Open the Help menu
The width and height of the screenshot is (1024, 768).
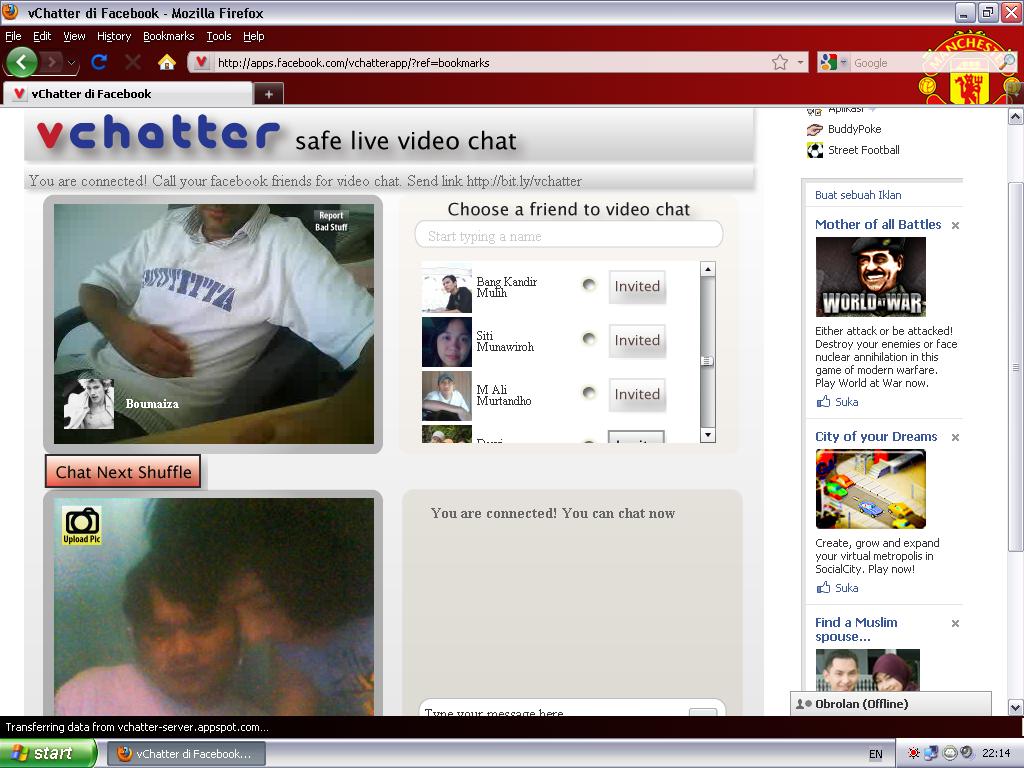(x=253, y=37)
